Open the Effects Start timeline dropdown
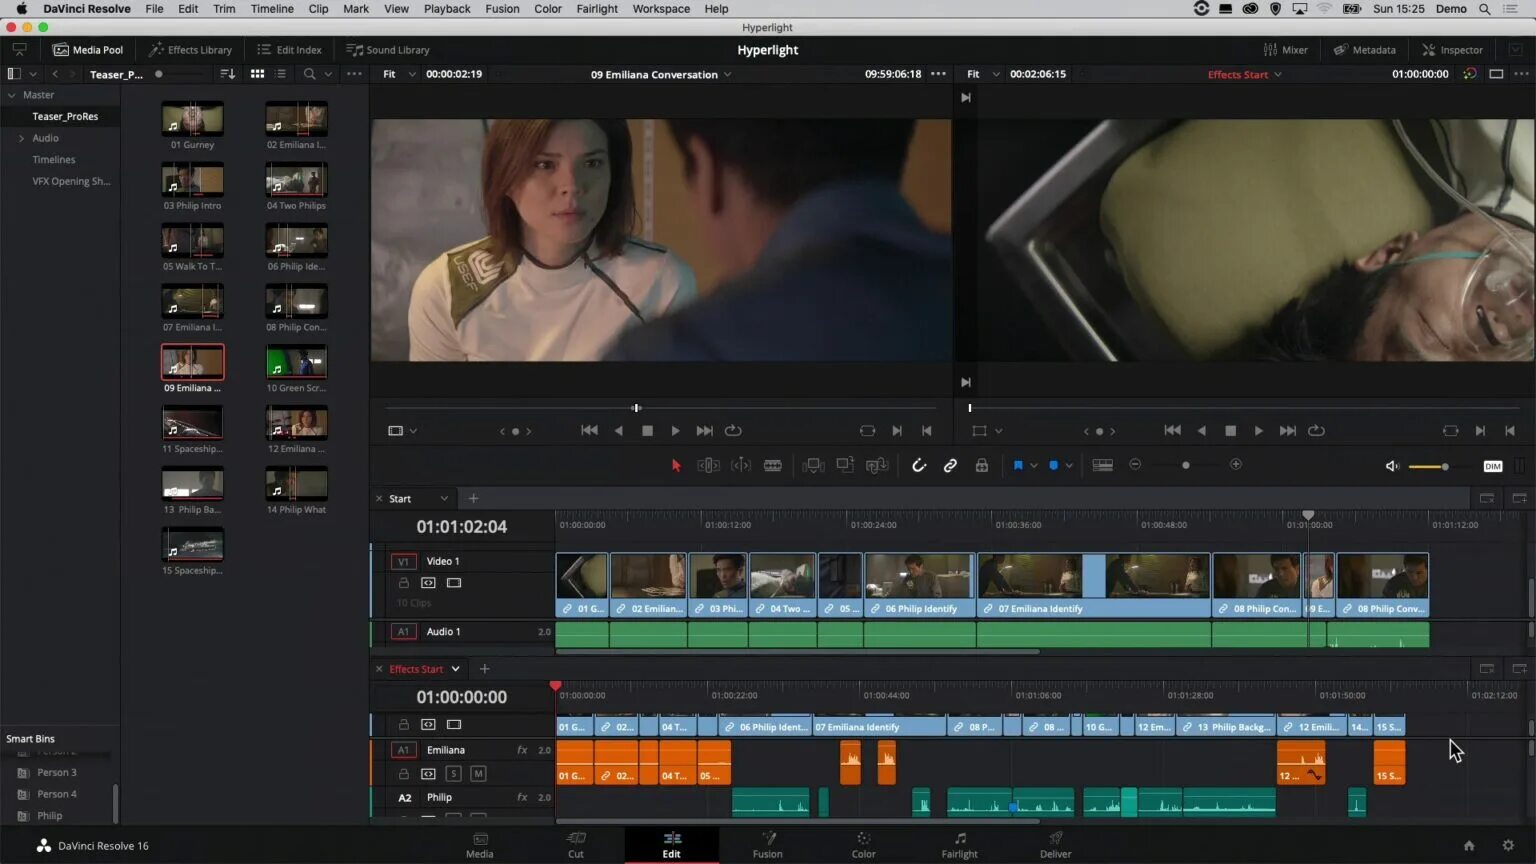The height and width of the screenshot is (864, 1536). click(x=455, y=669)
